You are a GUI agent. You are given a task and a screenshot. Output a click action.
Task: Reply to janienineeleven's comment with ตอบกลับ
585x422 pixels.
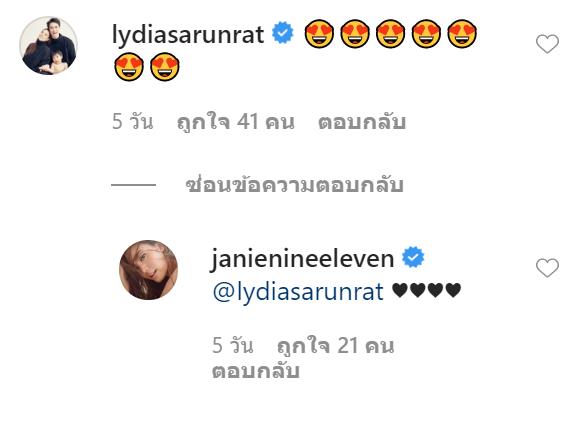pos(256,371)
